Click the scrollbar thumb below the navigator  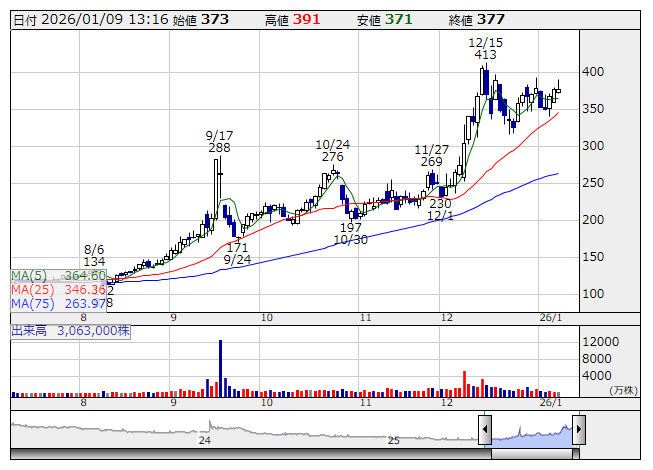tap(531, 454)
